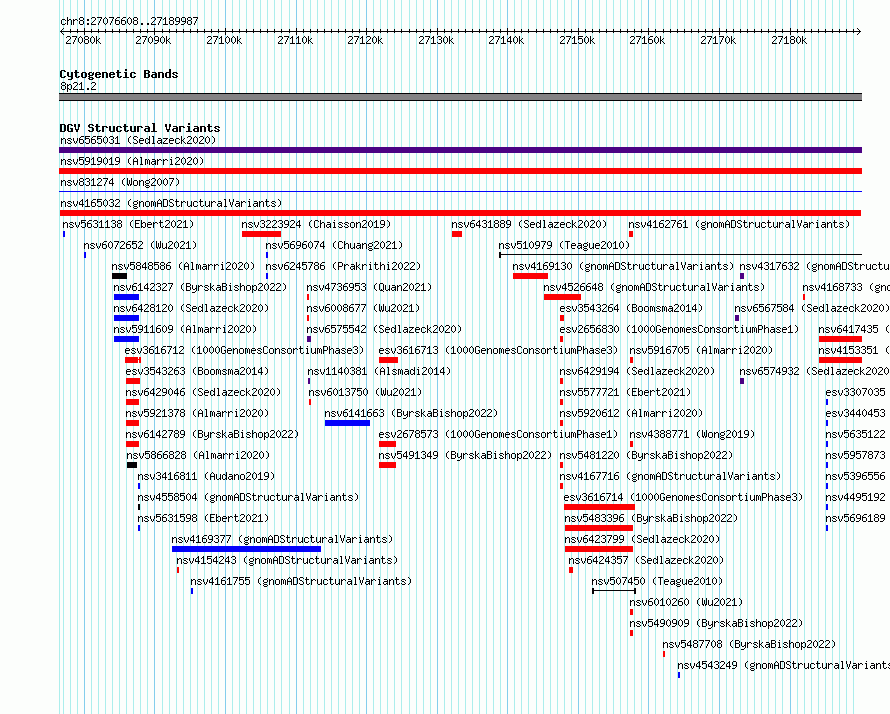
Task: Open the nsv4169130 variant label
Action: (623, 266)
